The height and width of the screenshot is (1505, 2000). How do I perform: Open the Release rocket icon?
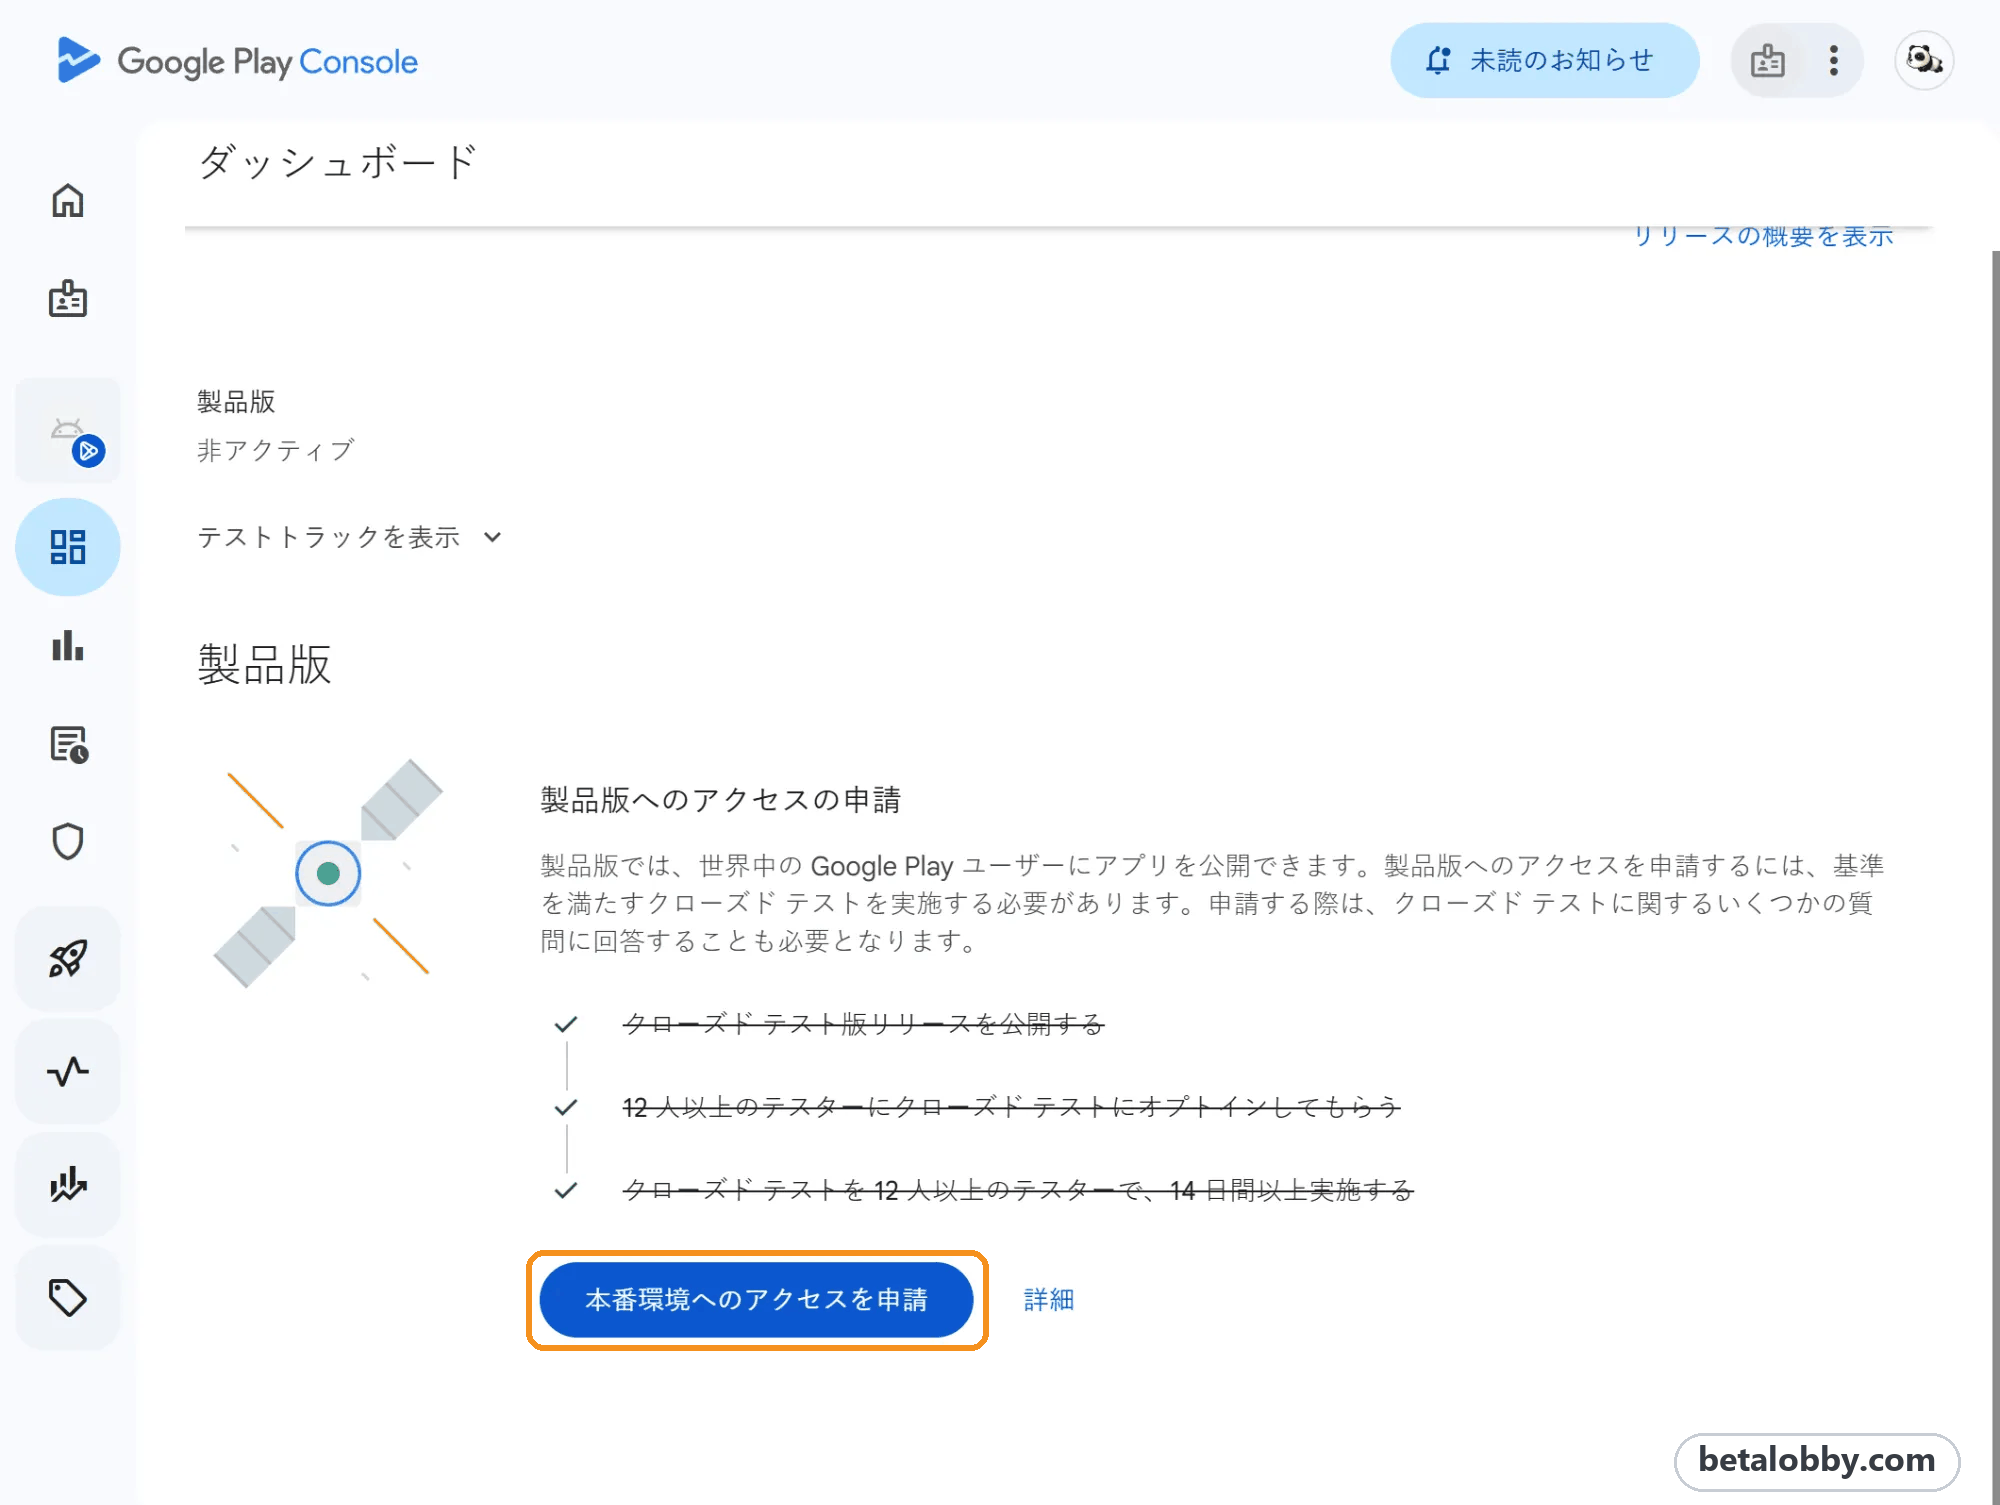tap(68, 959)
